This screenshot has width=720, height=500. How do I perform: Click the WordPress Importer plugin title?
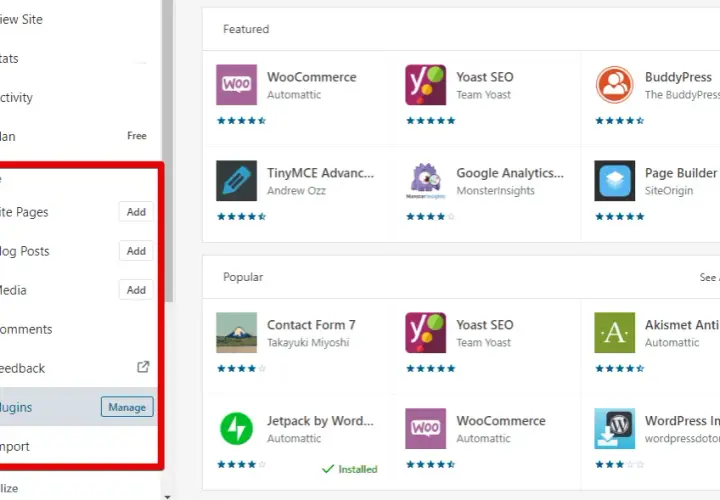682,421
